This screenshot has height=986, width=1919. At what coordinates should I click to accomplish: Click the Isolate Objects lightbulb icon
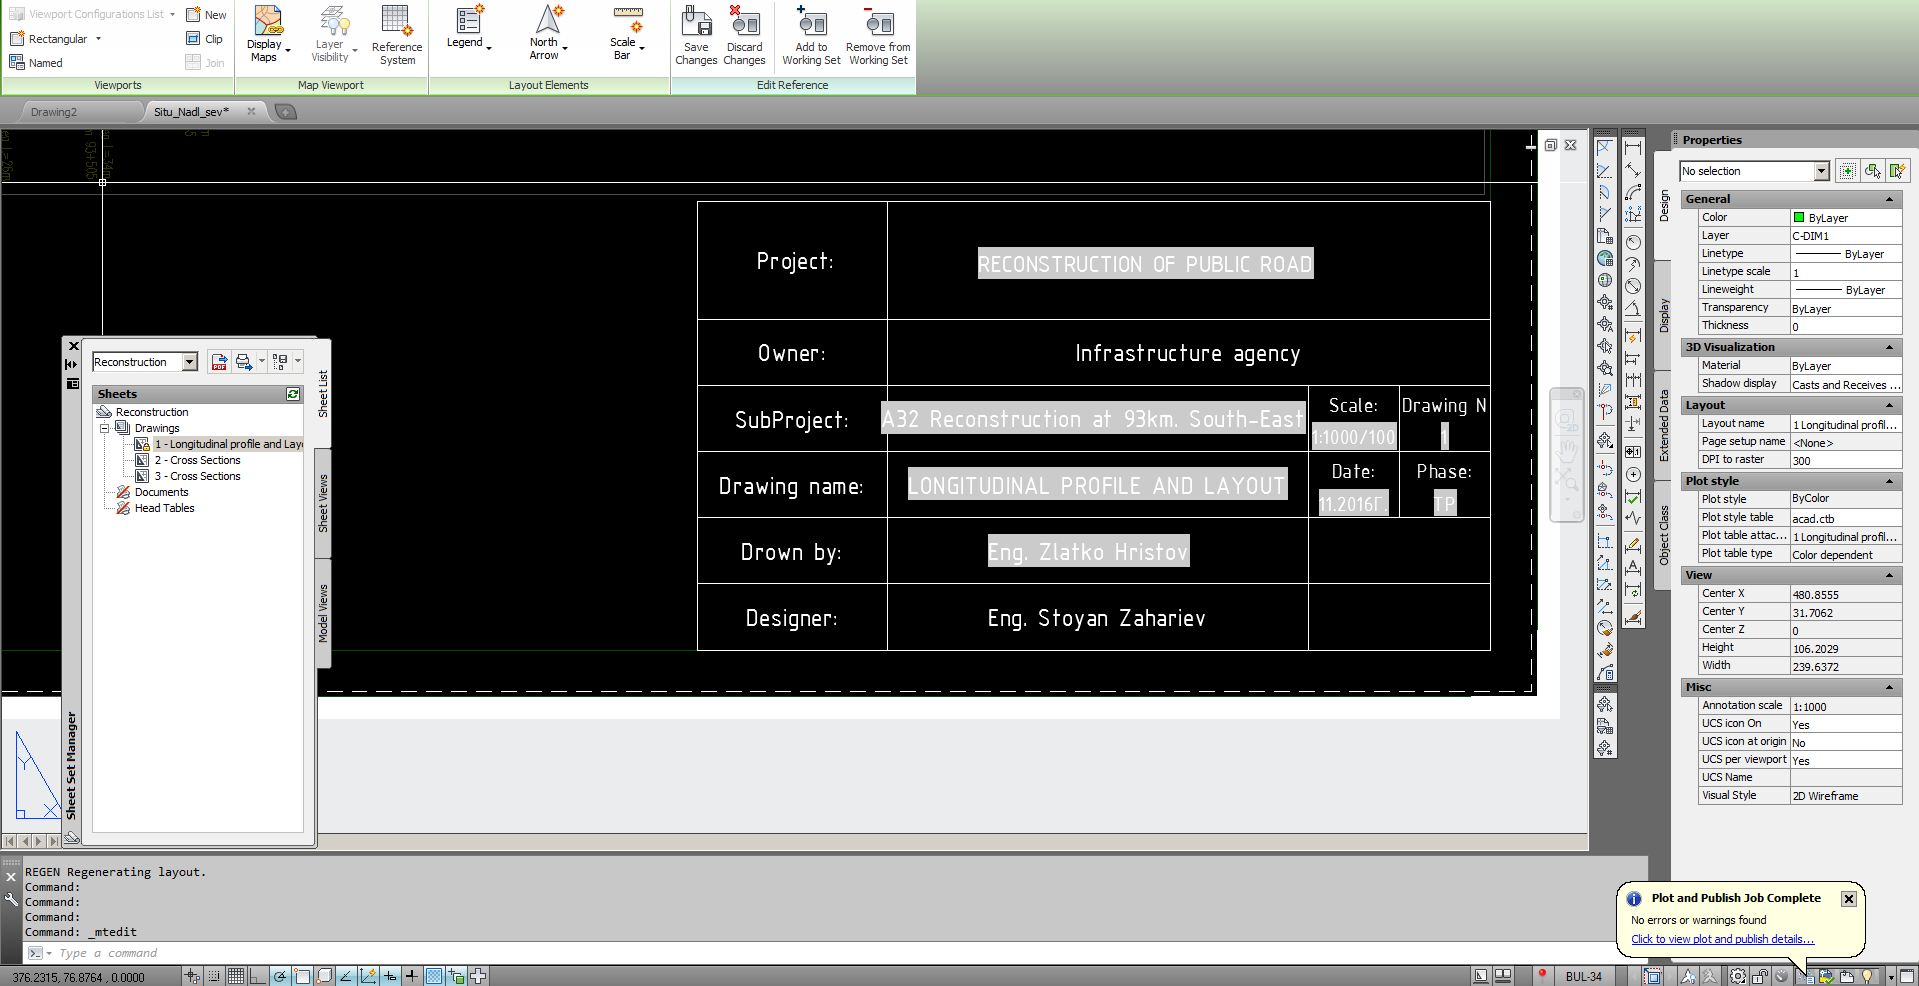pos(1866,976)
